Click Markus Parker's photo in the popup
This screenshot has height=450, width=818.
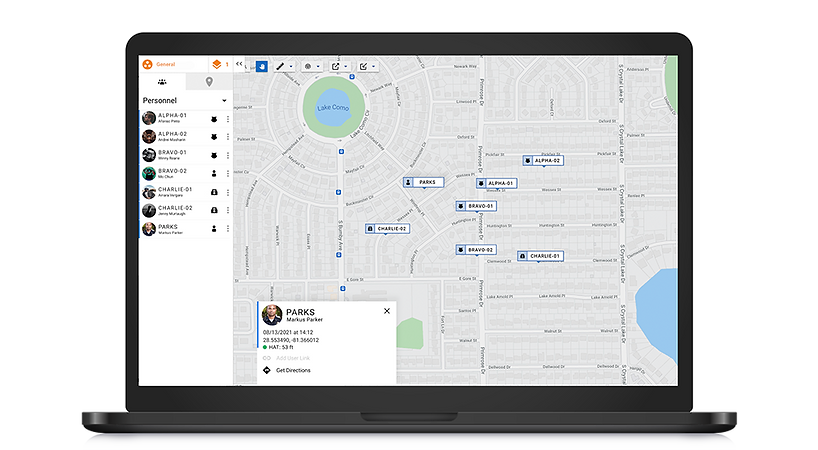[272, 315]
